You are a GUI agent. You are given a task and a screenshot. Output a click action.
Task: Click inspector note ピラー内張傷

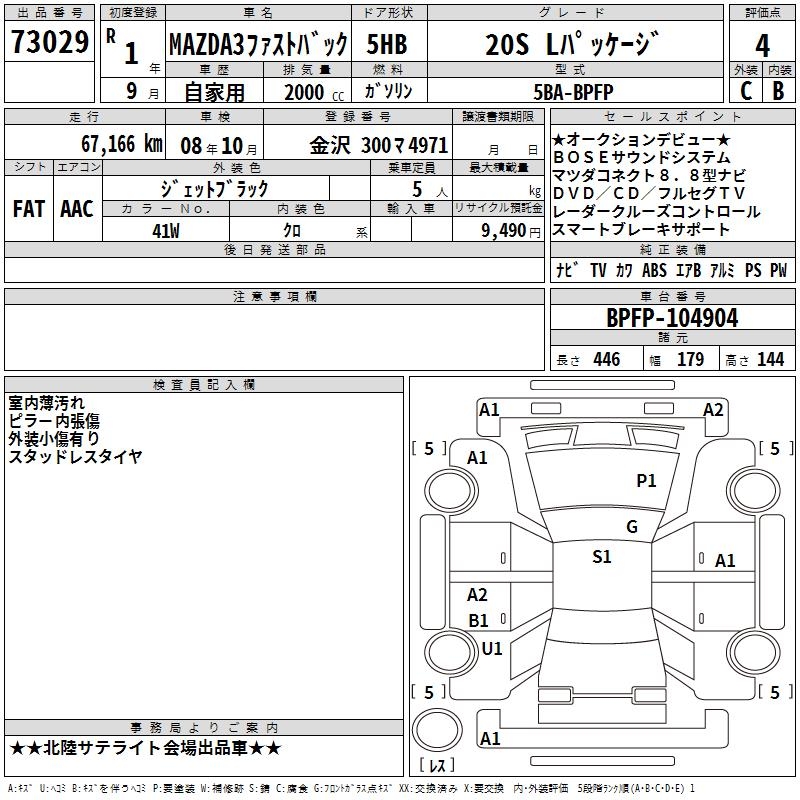click(54, 420)
